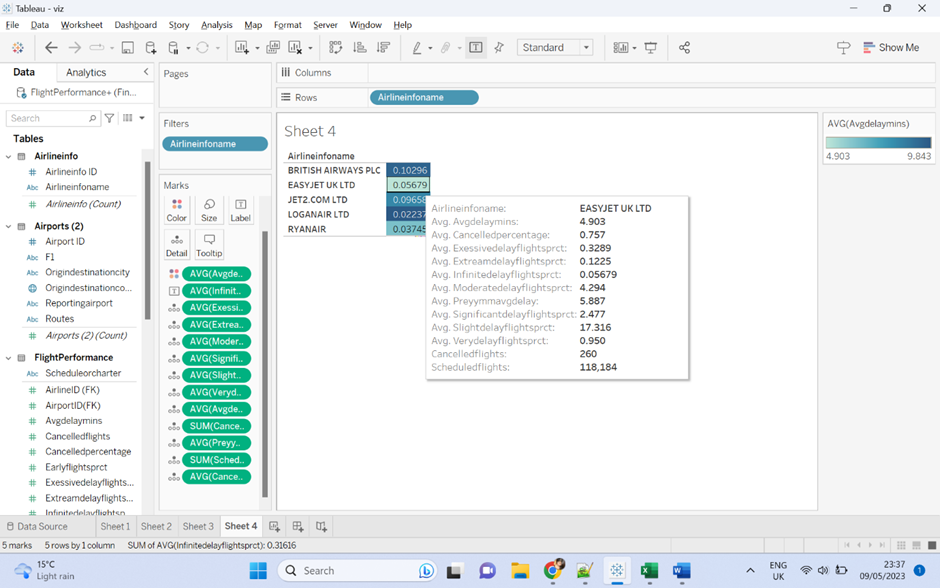Click the Label shelf icon
Viewport: 940px width, 588px height.
(x=240, y=211)
